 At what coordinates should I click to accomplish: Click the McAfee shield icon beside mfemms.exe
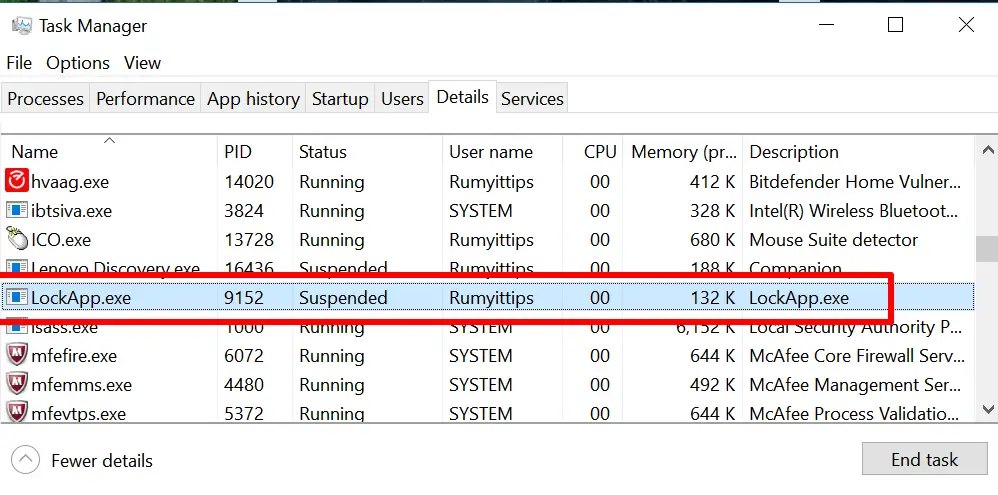point(17,384)
